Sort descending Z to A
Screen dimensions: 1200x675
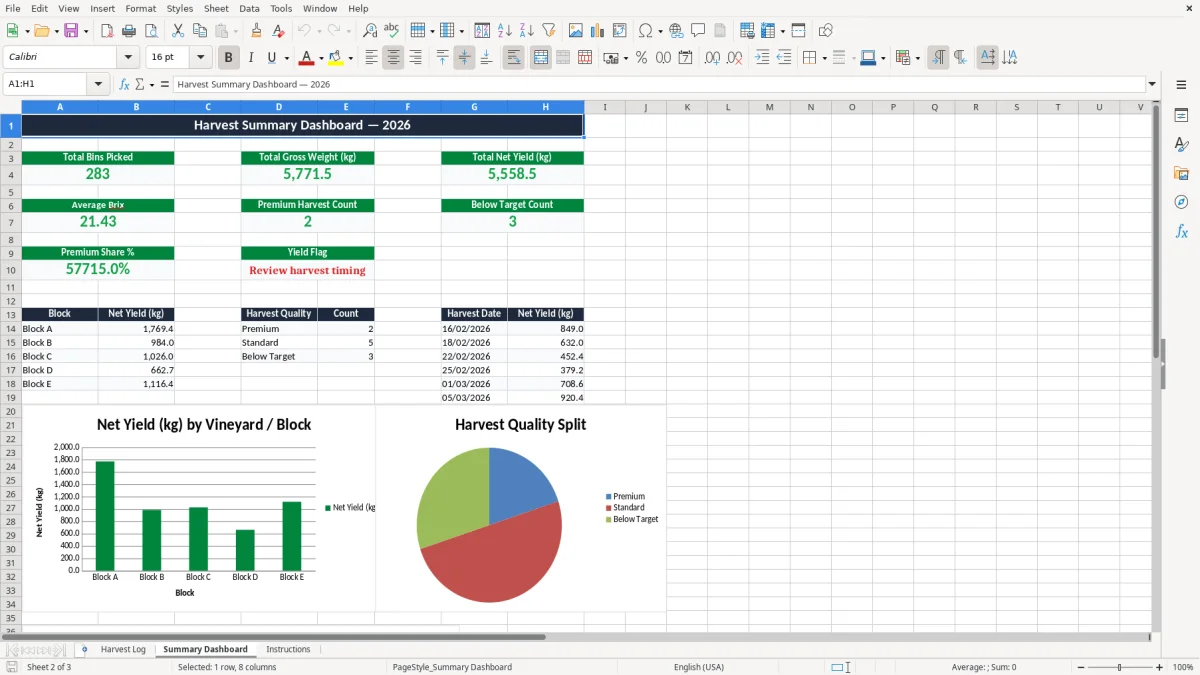click(527, 31)
